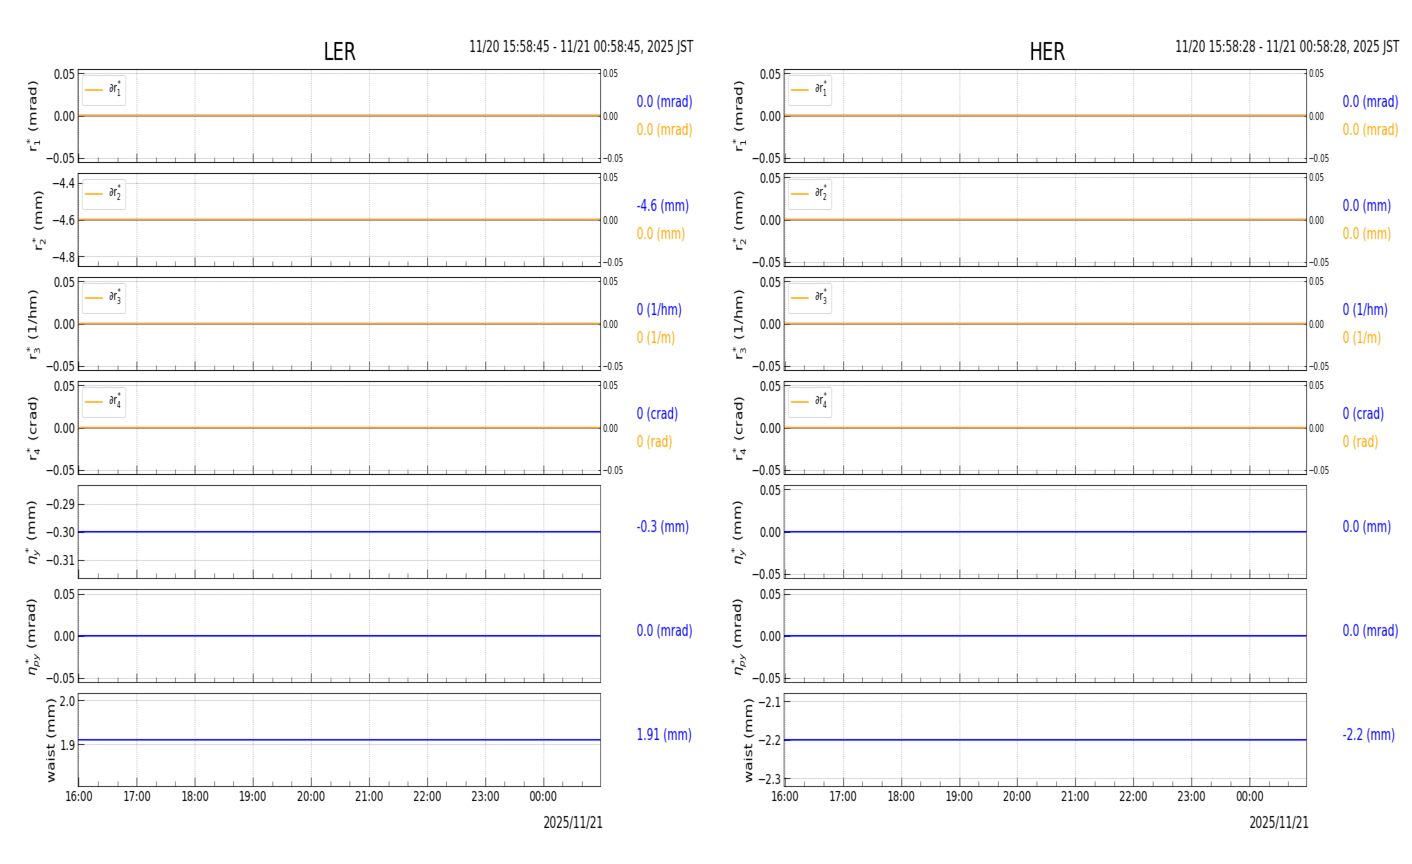This screenshot has height=864, width=1412.
Task: Click the 2025/11/21 date under HER plots
Action: 1279,823
